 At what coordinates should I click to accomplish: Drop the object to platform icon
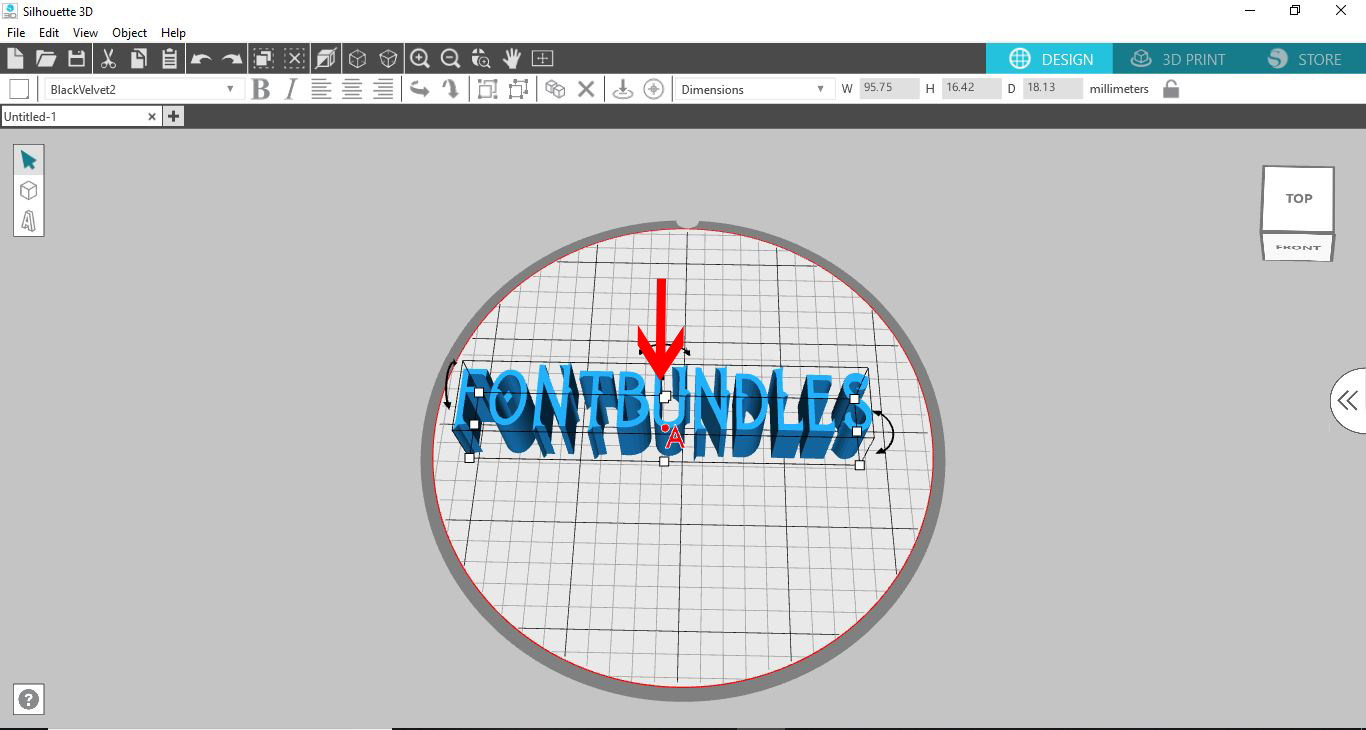tap(623, 89)
